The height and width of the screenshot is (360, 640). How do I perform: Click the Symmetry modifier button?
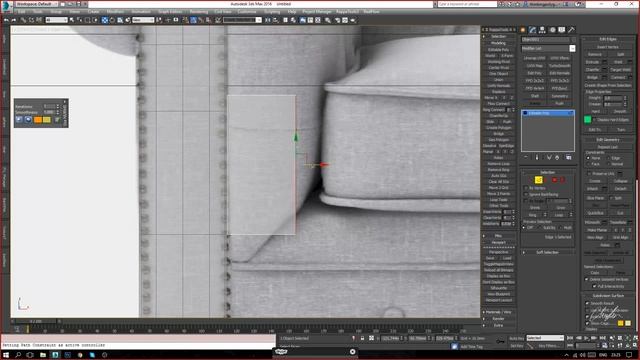[559, 96]
